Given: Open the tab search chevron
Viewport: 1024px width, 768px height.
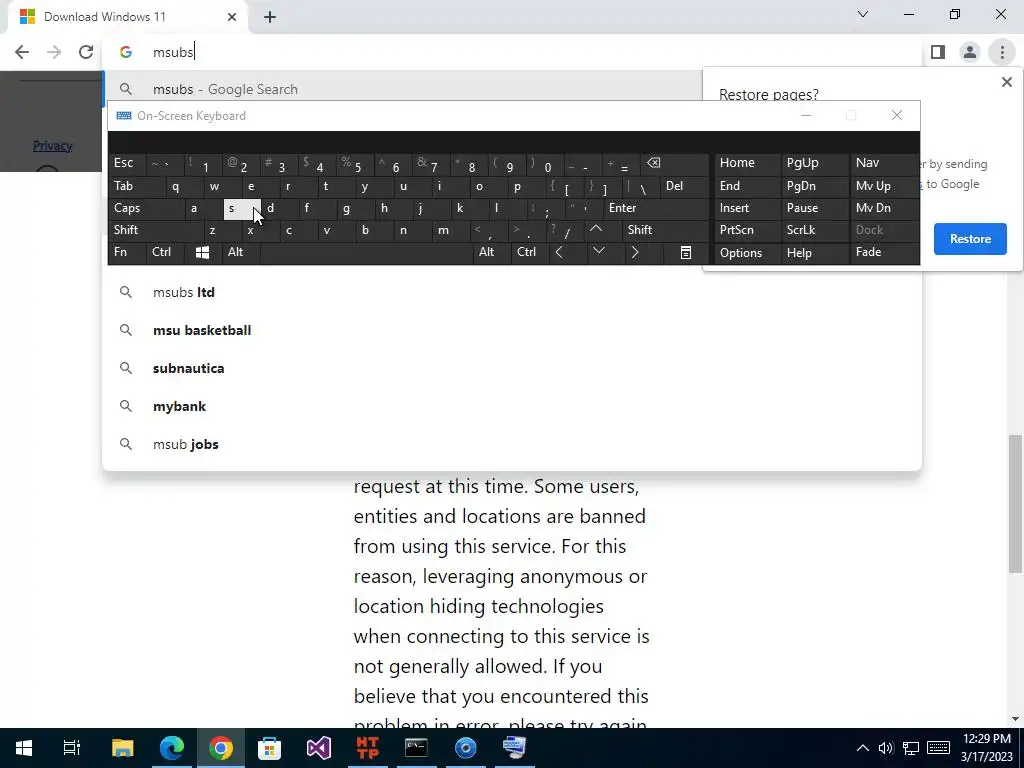Looking at the screenshot, I should point(863,14).
